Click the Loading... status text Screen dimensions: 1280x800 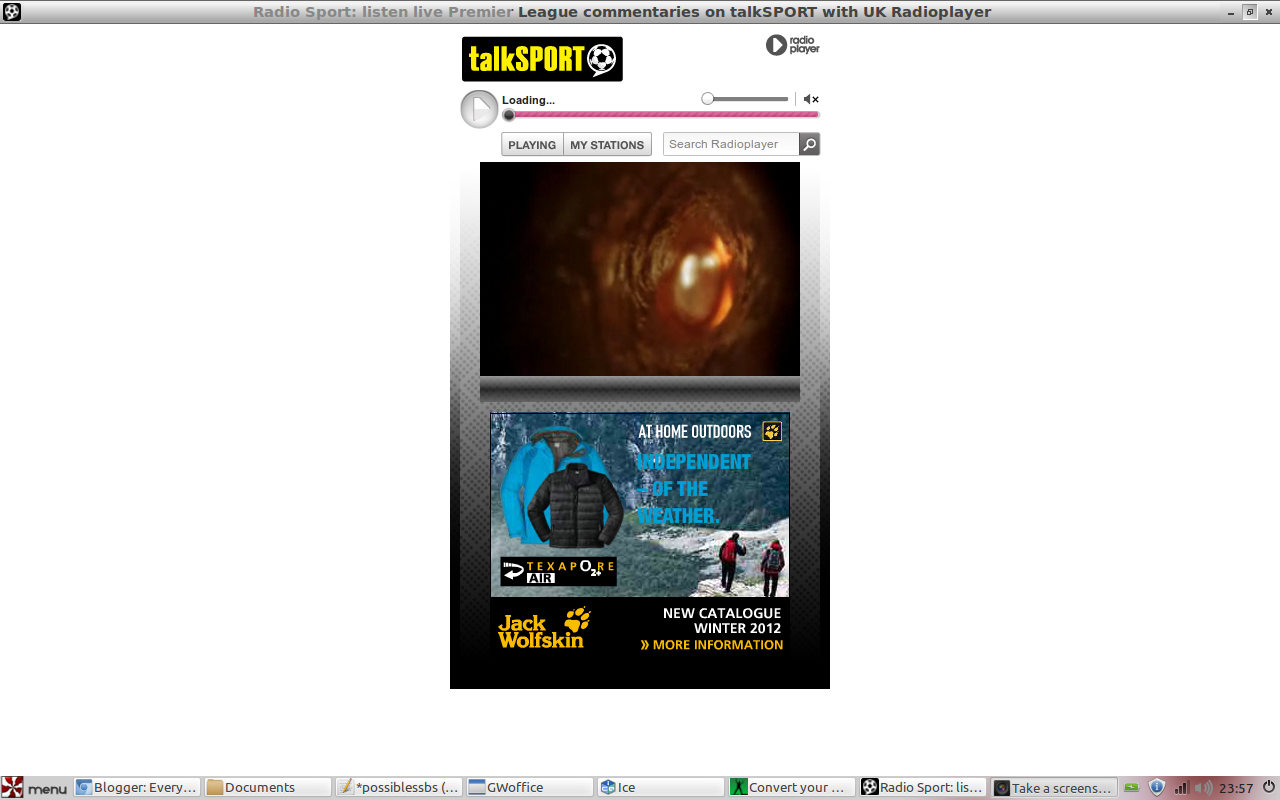coord(528,100)
